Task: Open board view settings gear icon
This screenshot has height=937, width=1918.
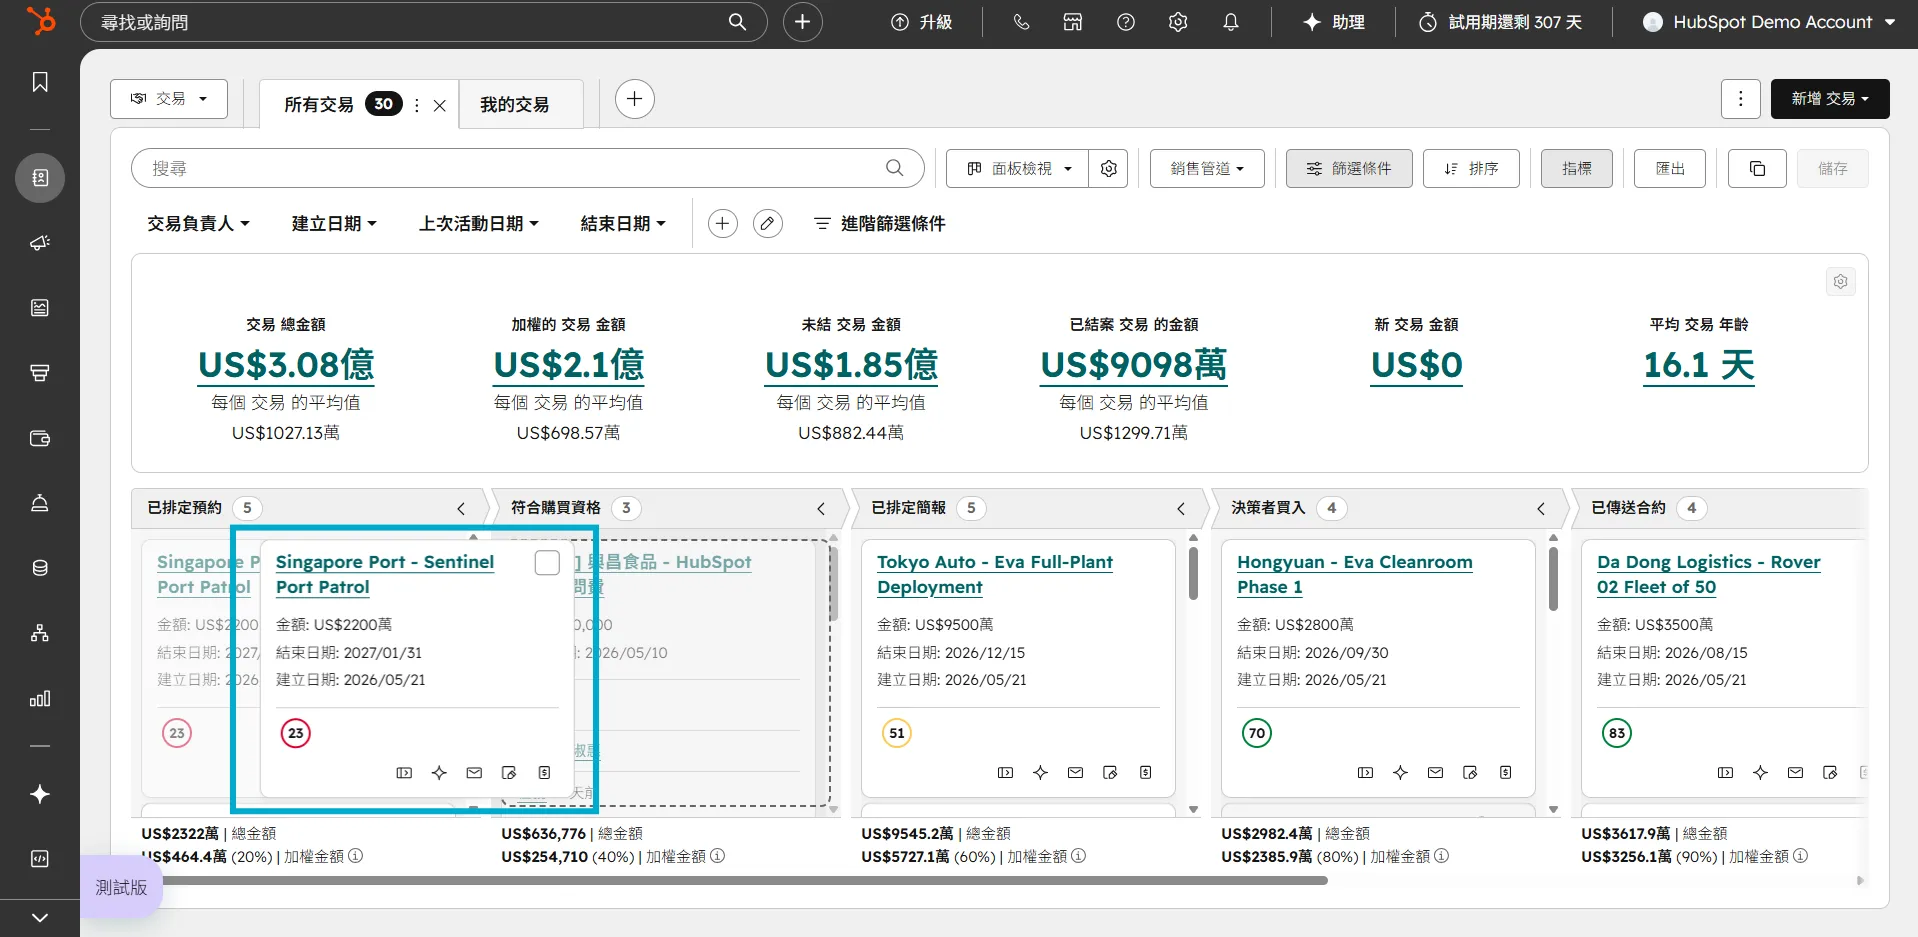Action: coord(1109,169)
